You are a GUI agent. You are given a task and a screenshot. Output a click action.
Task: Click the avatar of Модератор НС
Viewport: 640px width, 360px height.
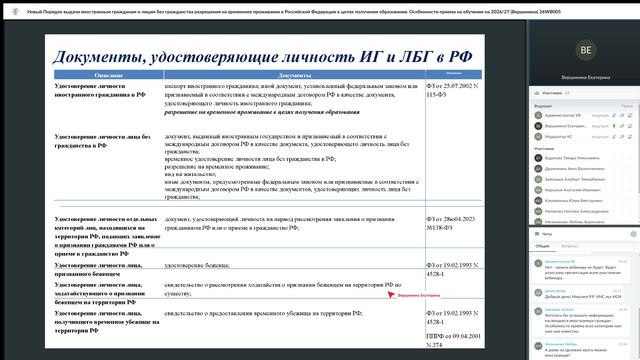[538, 137]
